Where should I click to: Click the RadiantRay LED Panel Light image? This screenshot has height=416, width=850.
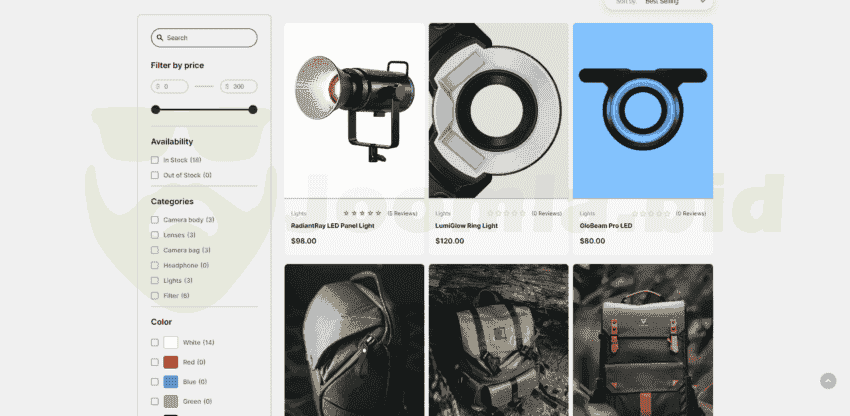click(x=355, y=110)
